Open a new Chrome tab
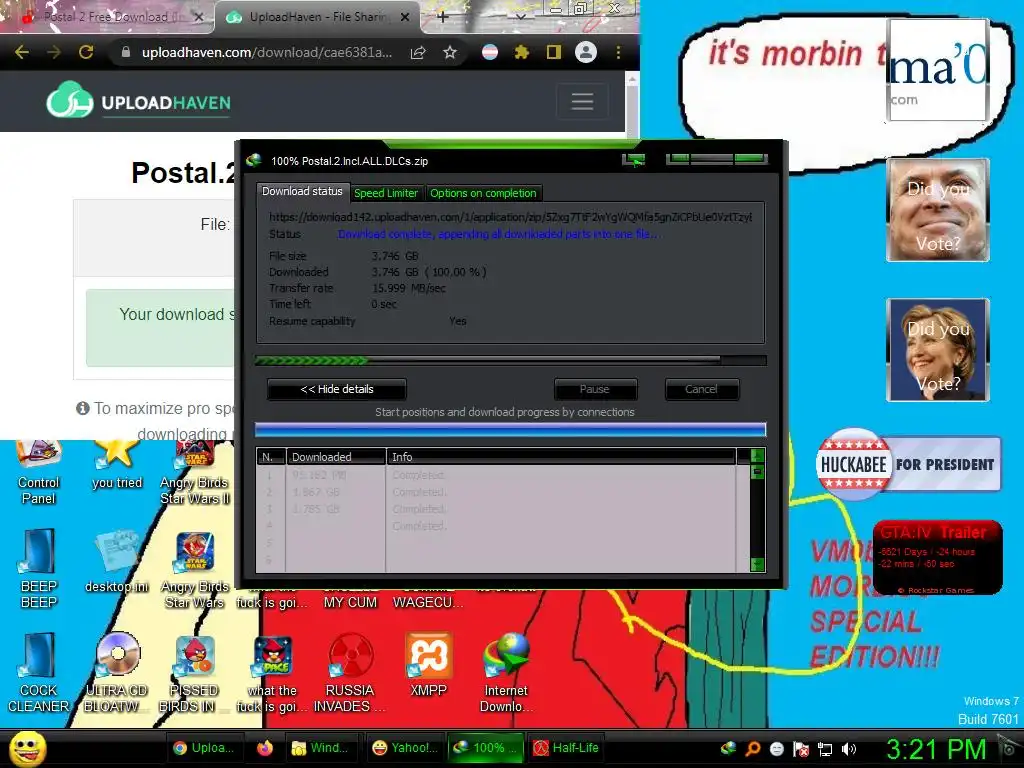 (442, 17)
